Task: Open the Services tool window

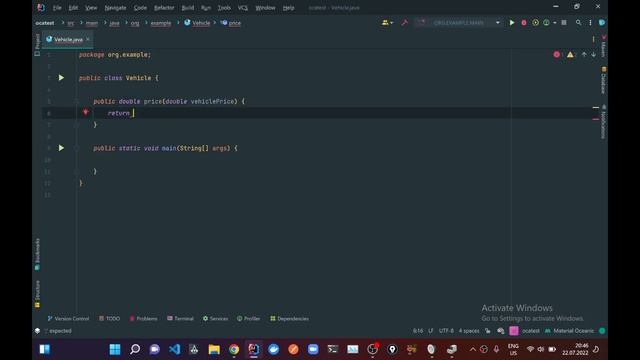Action: (x=216, y=318)
